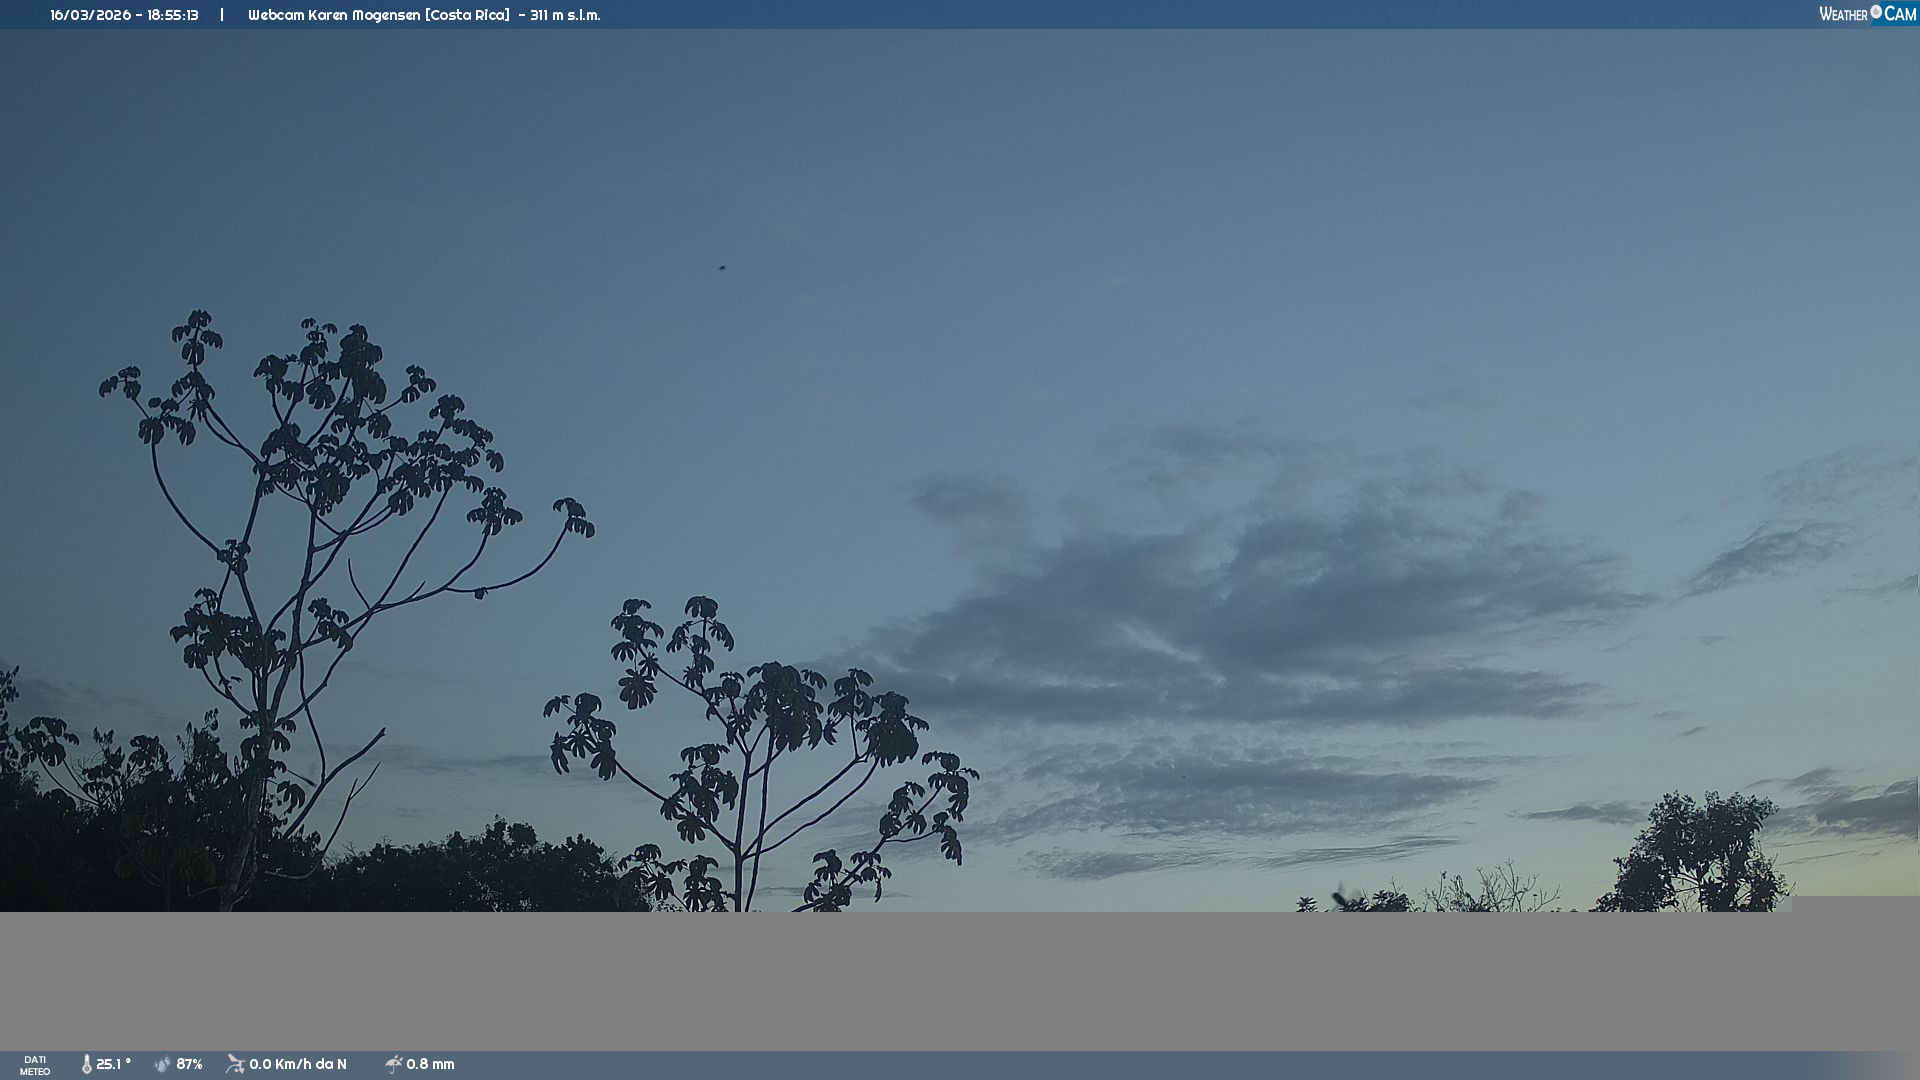
Task: Click the small dark speck in the sky
Action: coord(721,267)
